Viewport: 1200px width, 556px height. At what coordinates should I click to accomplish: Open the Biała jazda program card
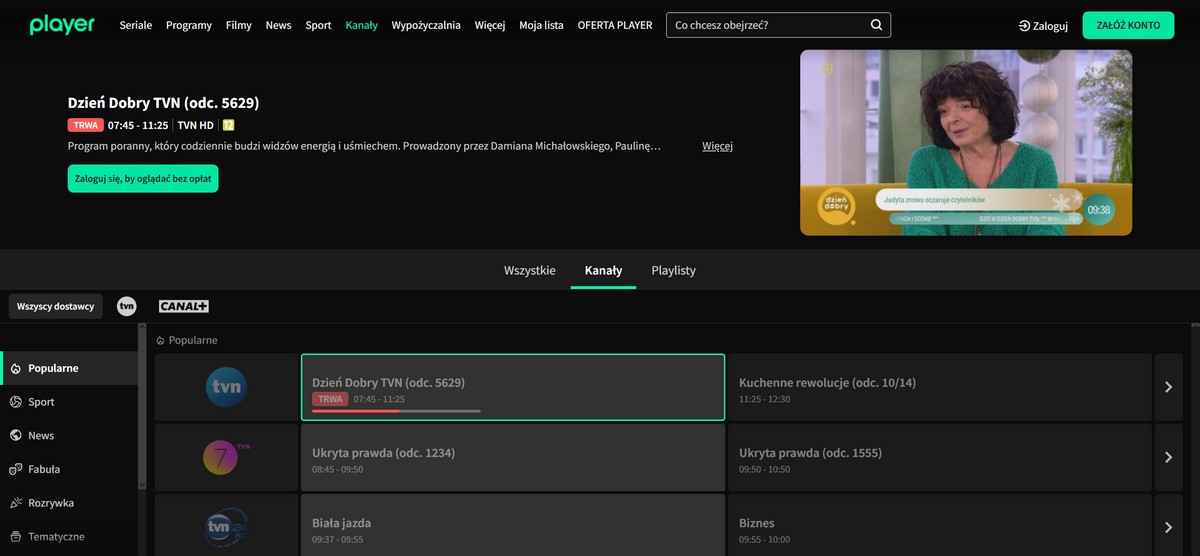(513, 525)
